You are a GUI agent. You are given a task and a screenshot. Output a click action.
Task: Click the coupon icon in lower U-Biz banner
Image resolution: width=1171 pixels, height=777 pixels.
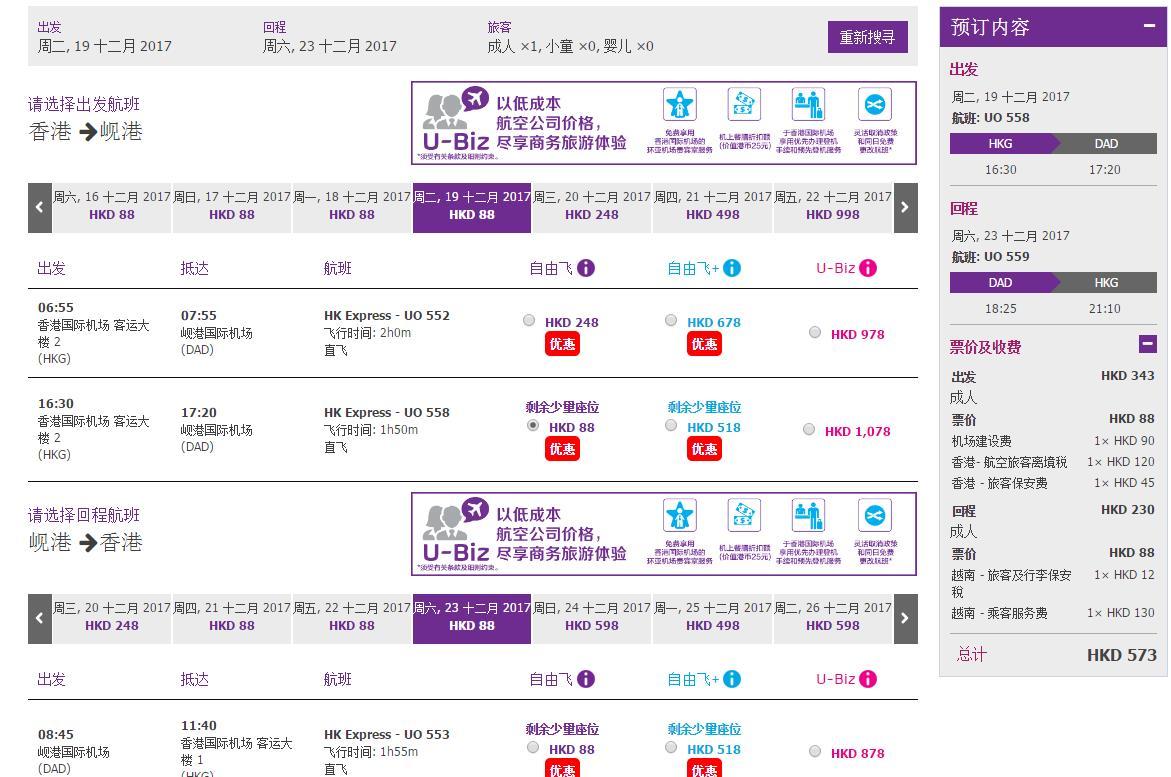click(744, 516)
